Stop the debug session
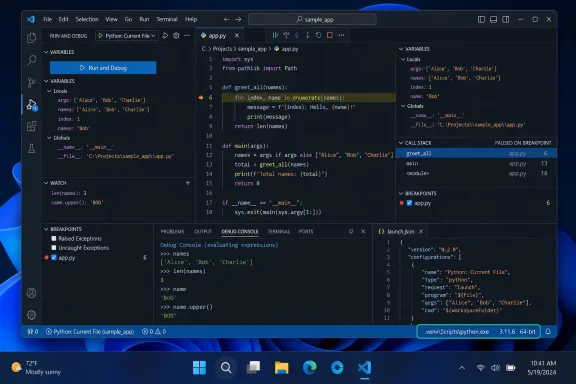 [330, 35]
